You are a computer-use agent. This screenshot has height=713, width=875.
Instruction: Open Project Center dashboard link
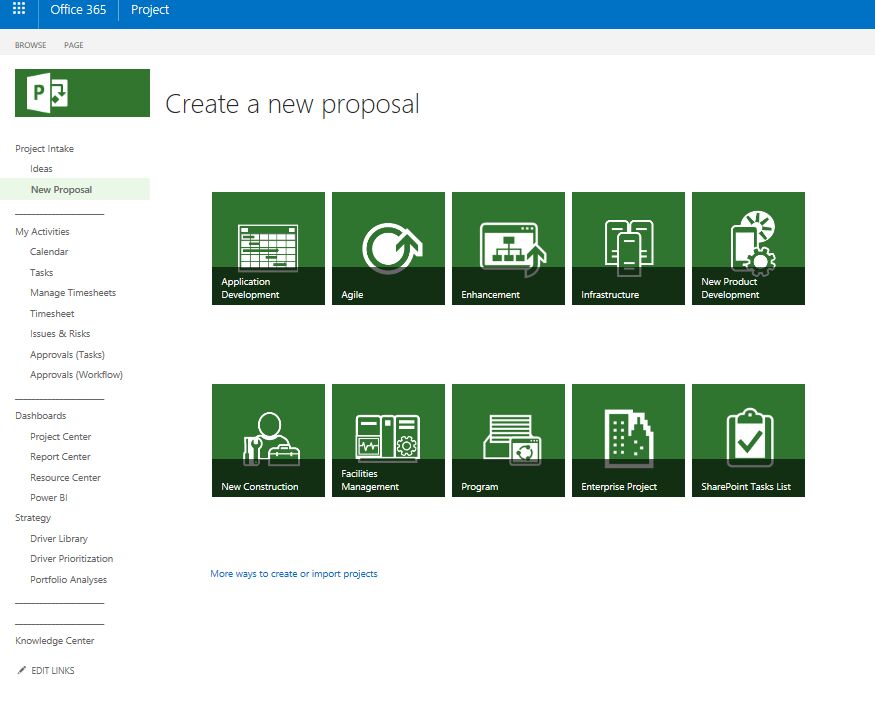pos(60,437)
